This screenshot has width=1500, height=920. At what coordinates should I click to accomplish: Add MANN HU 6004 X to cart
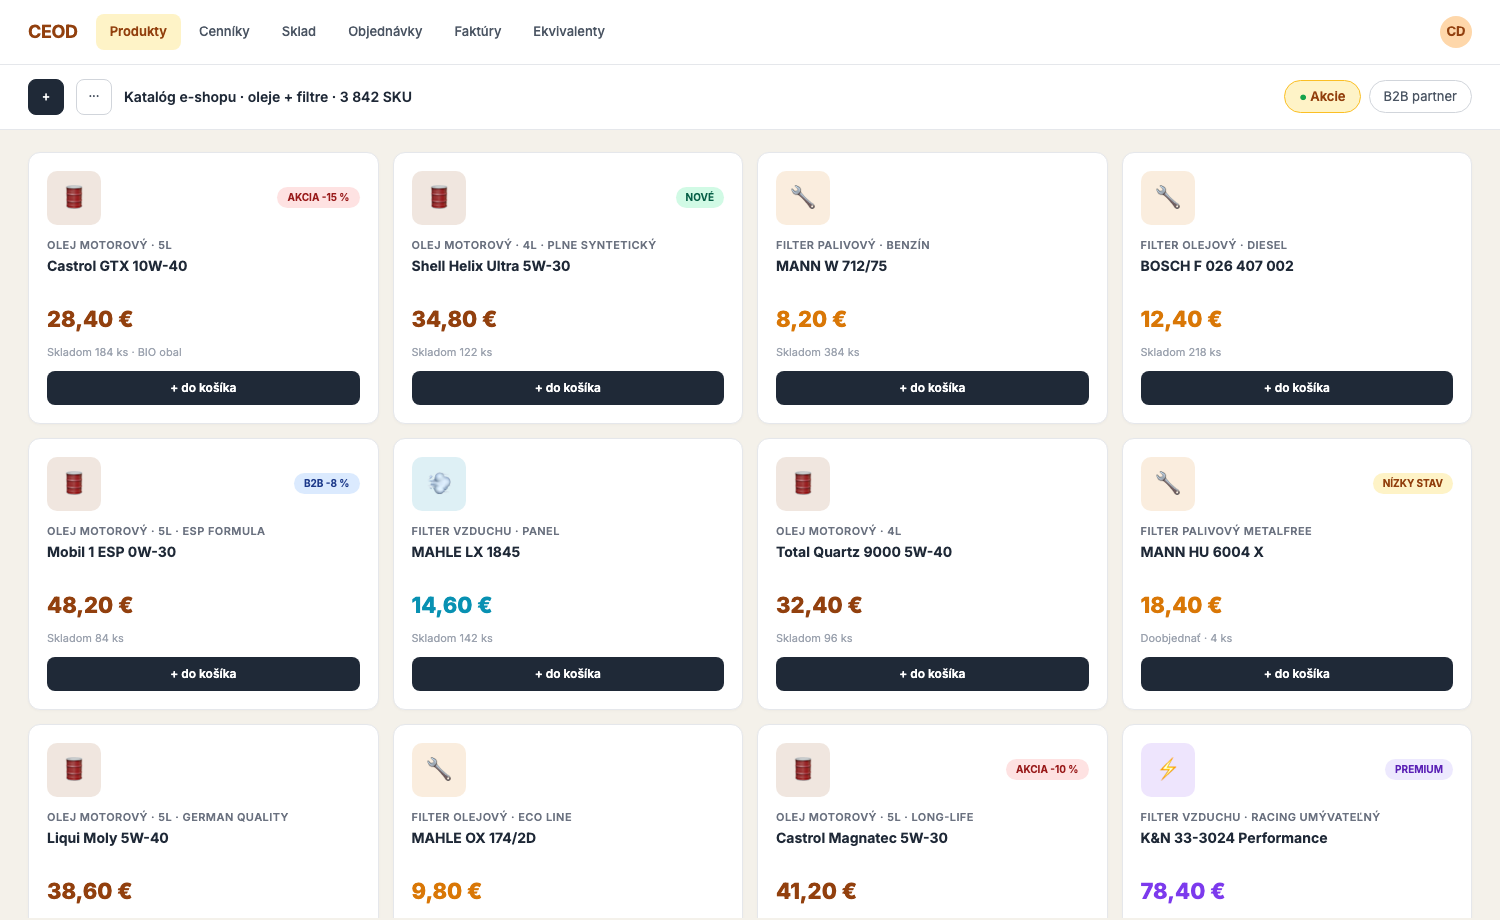(1297, 674)
